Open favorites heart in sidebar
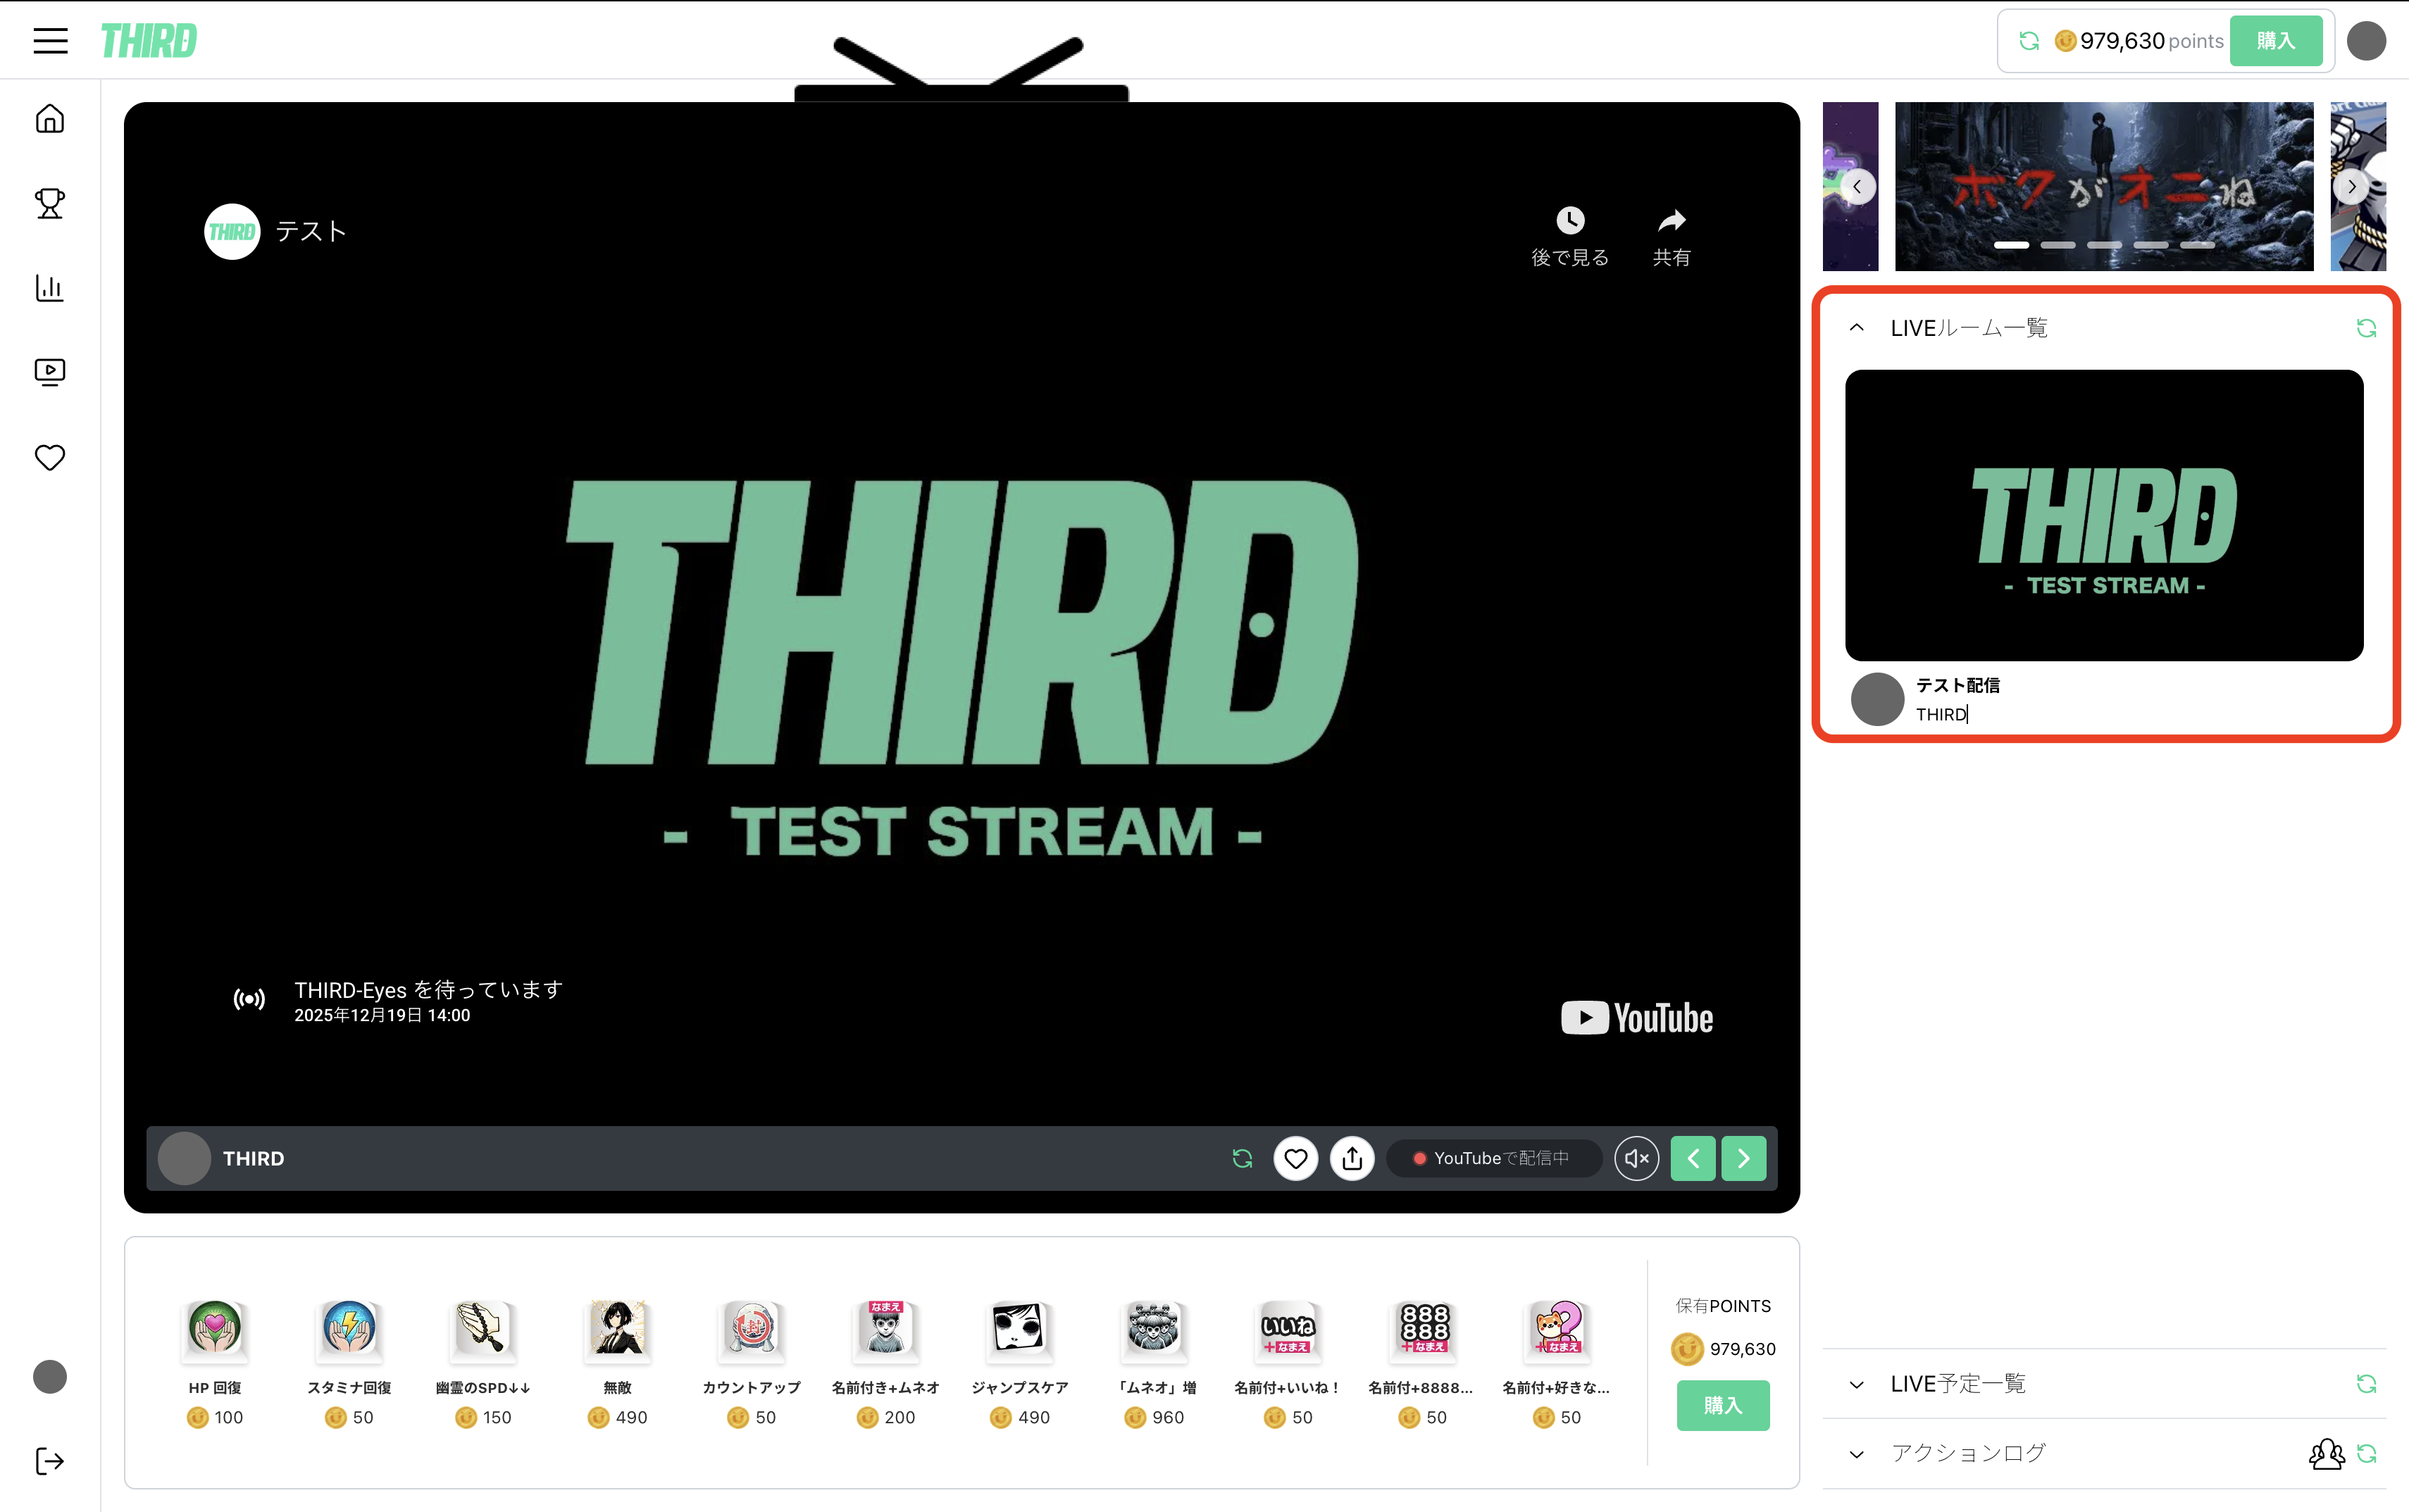Screen dimensions: 2409x1512 click(x=50, y=457)
